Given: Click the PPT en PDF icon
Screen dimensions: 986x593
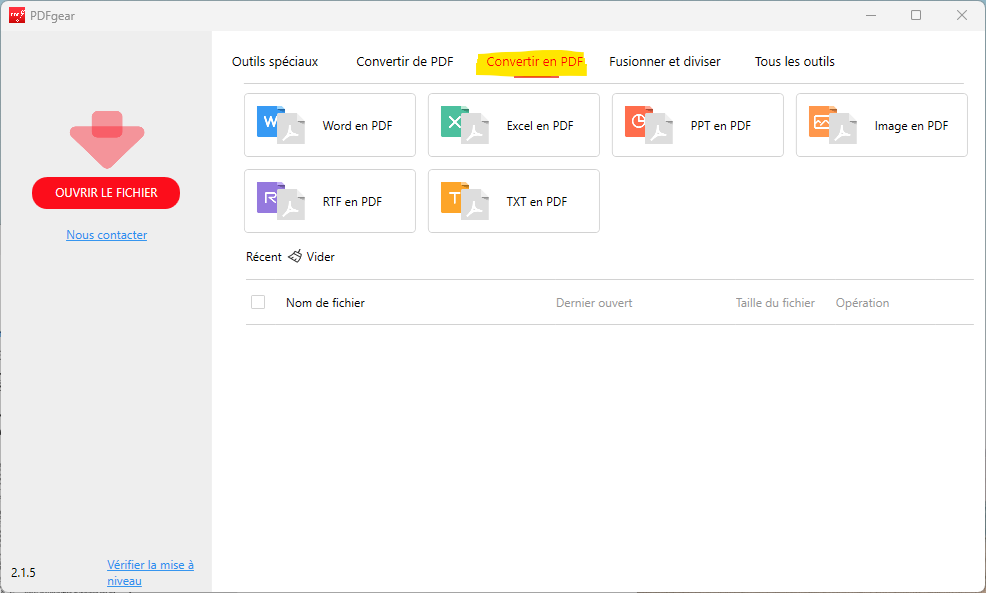Looking at the screenshot, I should click(x=649, y=125).
